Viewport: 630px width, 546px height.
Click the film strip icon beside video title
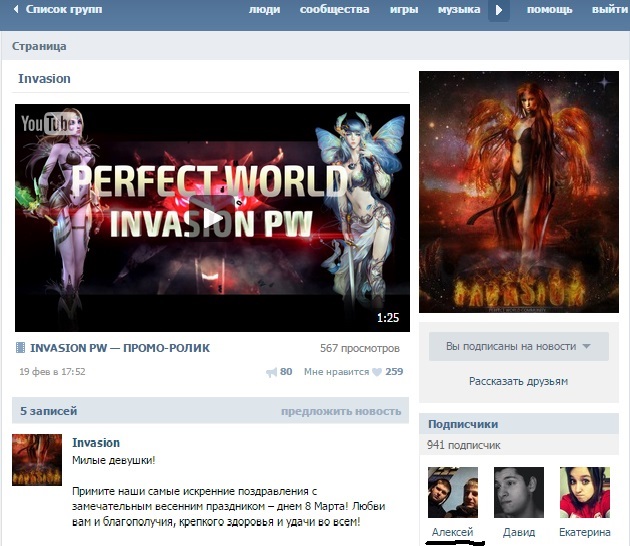click(x=20, y=348)
